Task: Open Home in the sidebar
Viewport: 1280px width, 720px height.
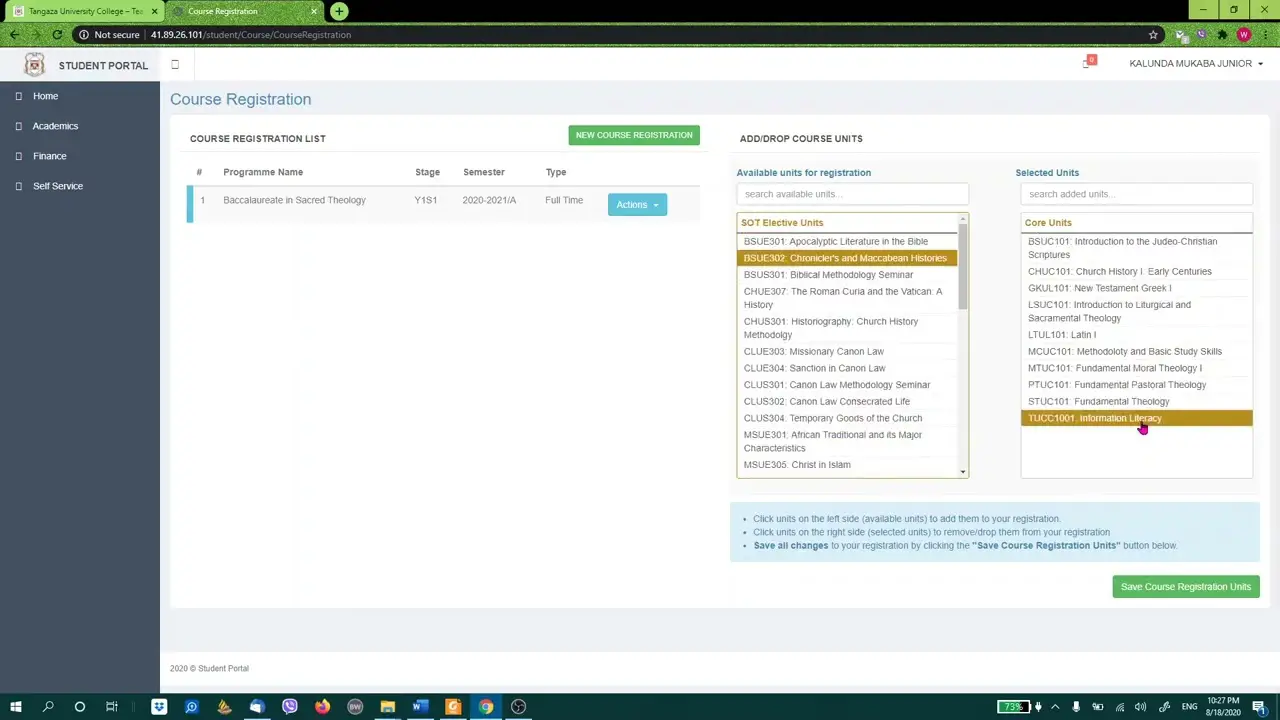Action: (x=45, y=96)
